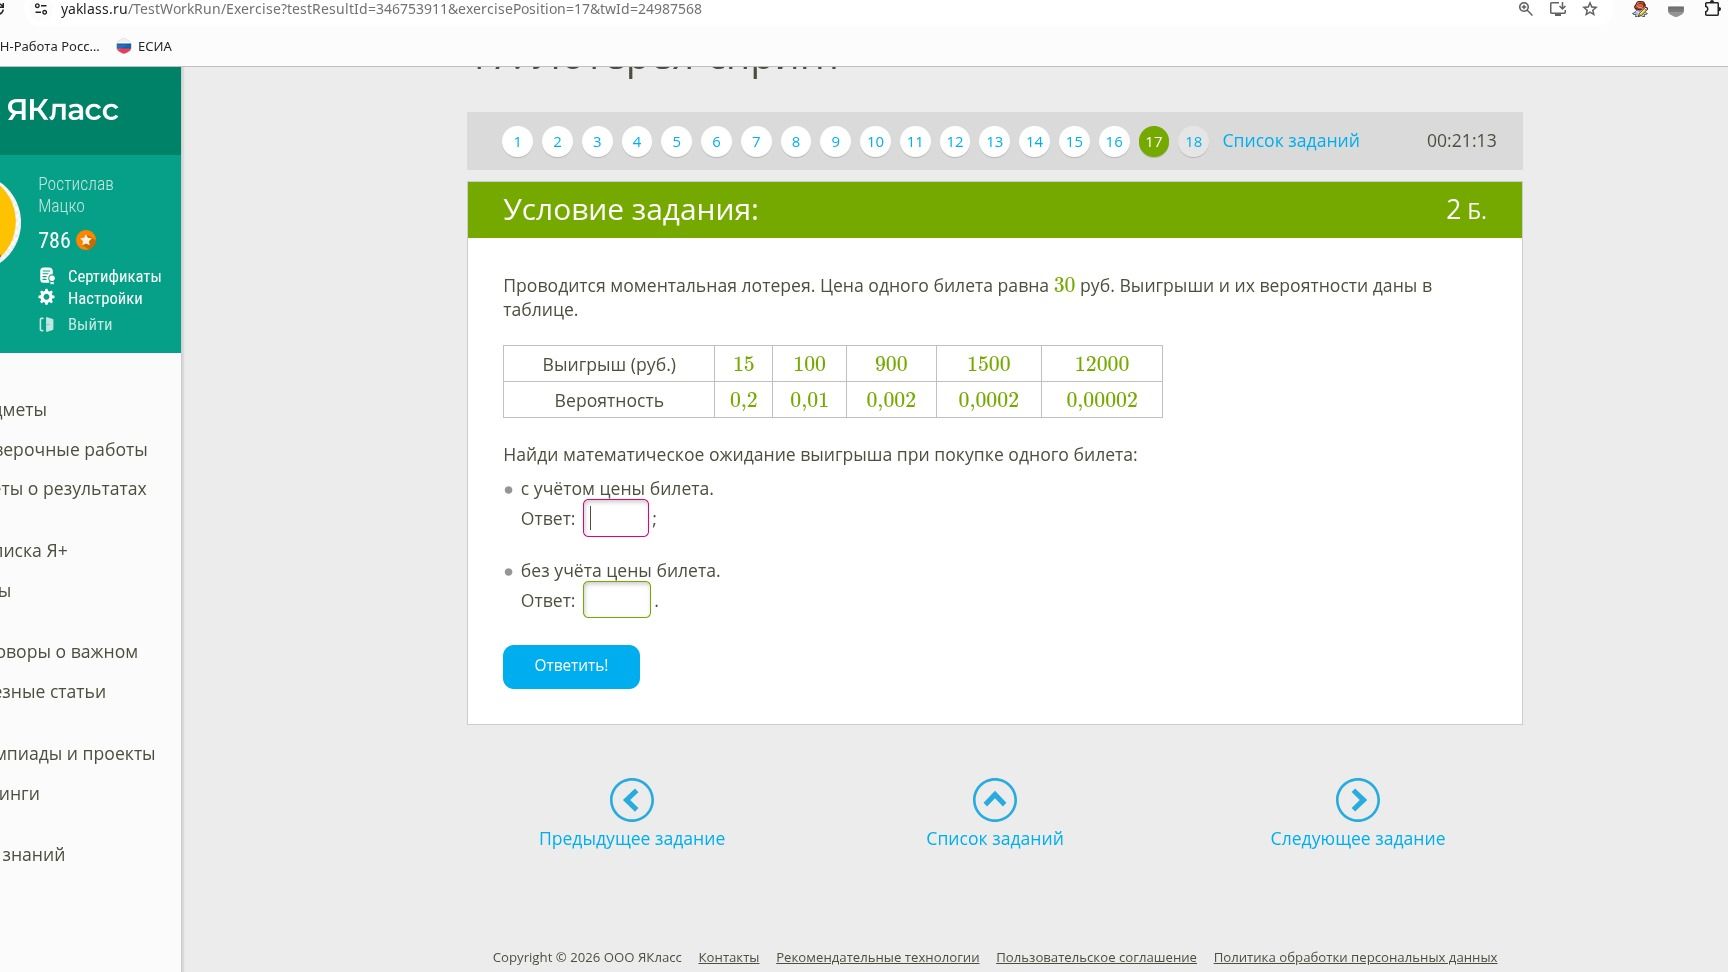Click the Выйти logout icon

(47, 324)
